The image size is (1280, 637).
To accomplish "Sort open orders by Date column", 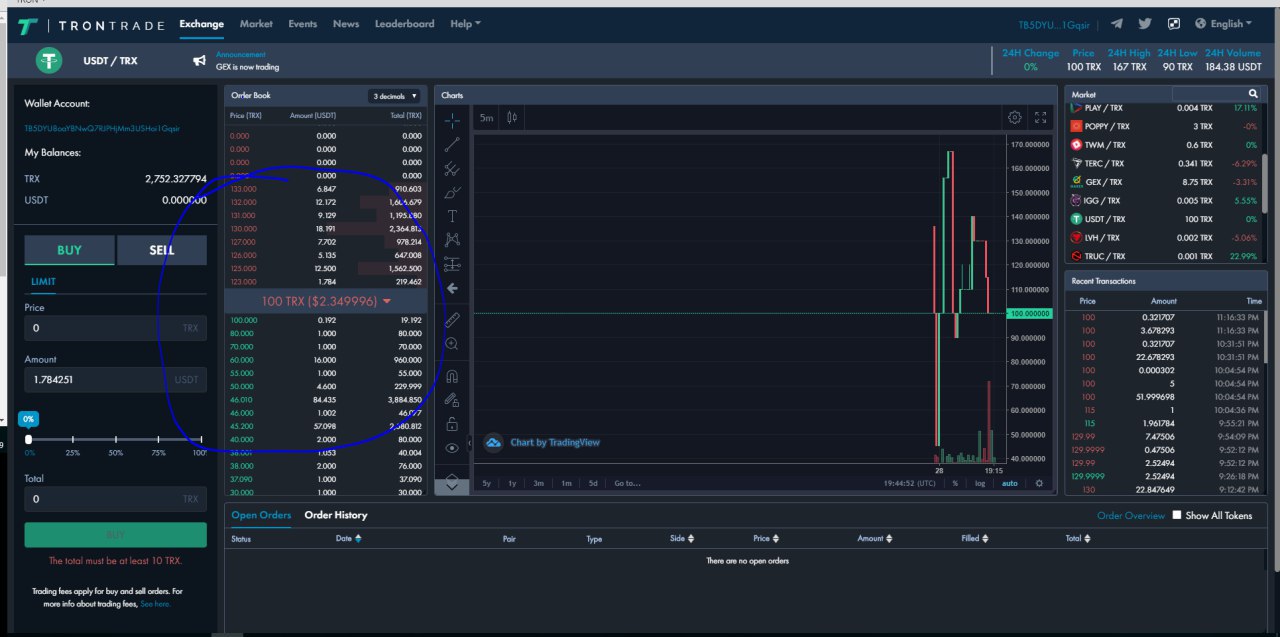I will (x=349, y=538).
